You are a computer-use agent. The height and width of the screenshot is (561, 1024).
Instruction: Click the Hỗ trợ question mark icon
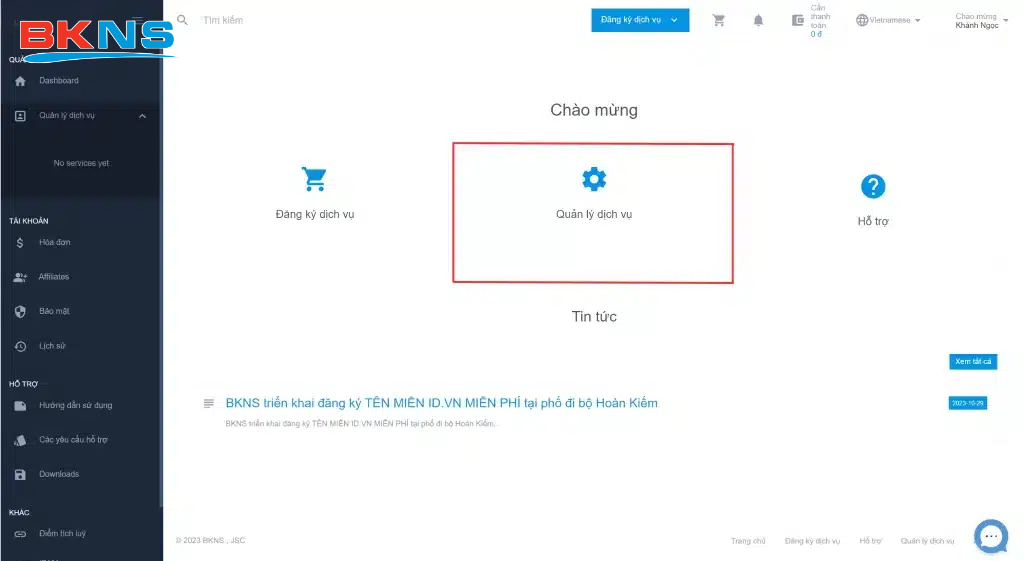point(873,186)
